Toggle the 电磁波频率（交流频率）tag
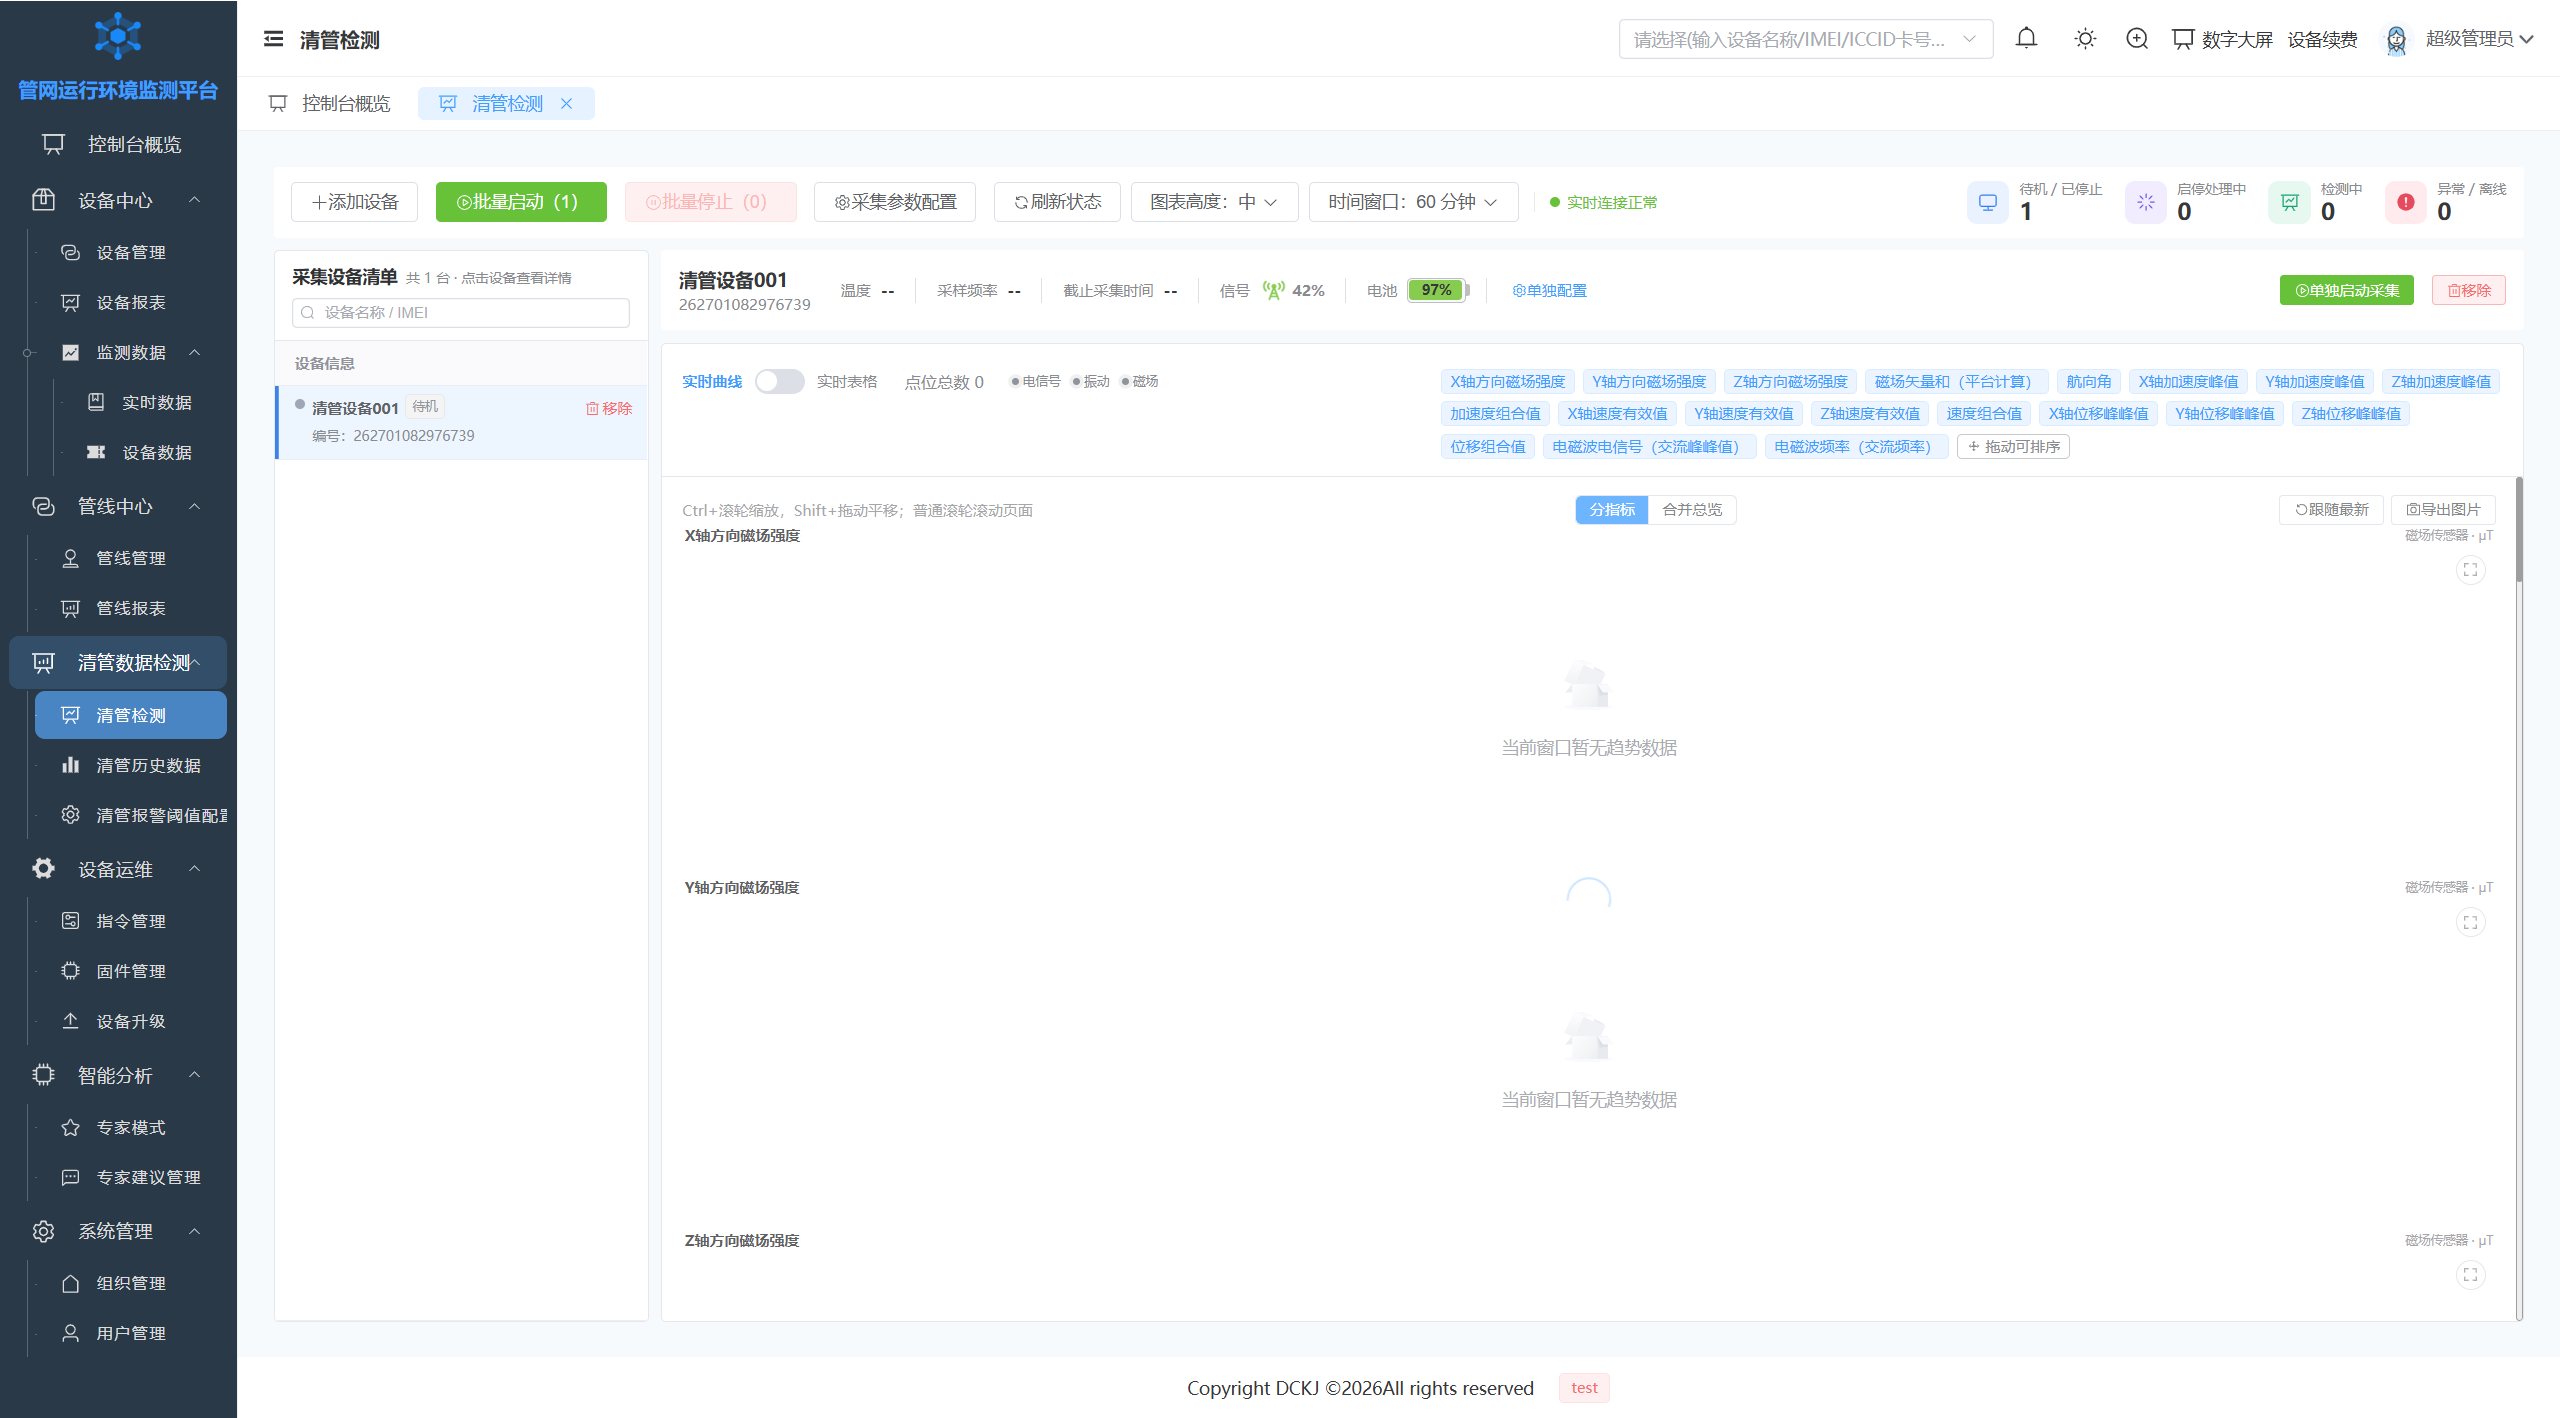Image resolution: width=2560 pixels, height=1418 pixels. click(x=1856, y=446)
